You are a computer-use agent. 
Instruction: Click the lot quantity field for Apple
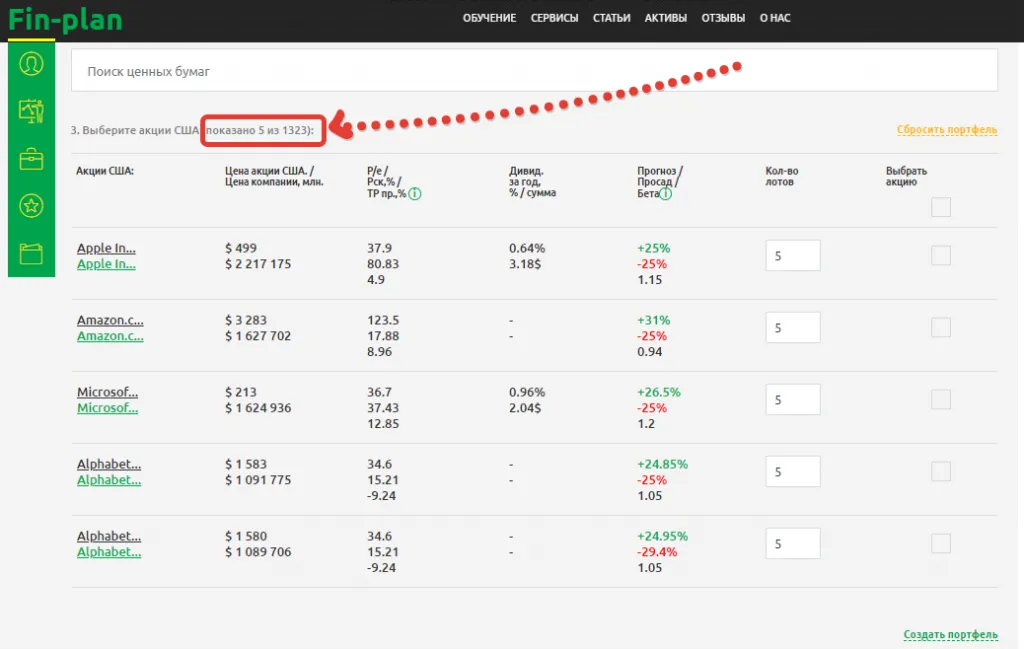click(792, 256)
